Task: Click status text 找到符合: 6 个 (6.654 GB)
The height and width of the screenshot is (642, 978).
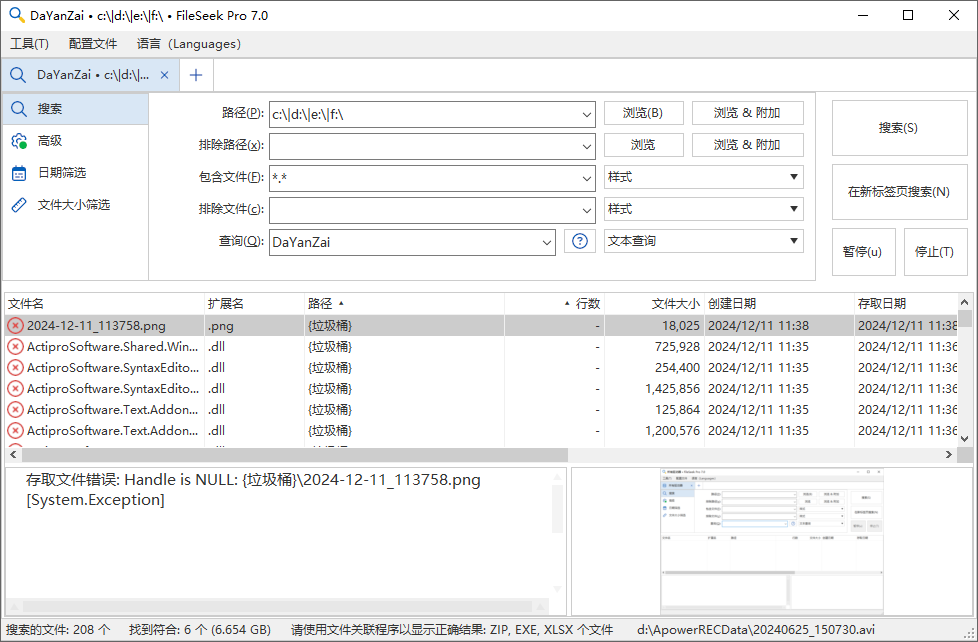Action: pyautogui.click(x=200, y=630)
